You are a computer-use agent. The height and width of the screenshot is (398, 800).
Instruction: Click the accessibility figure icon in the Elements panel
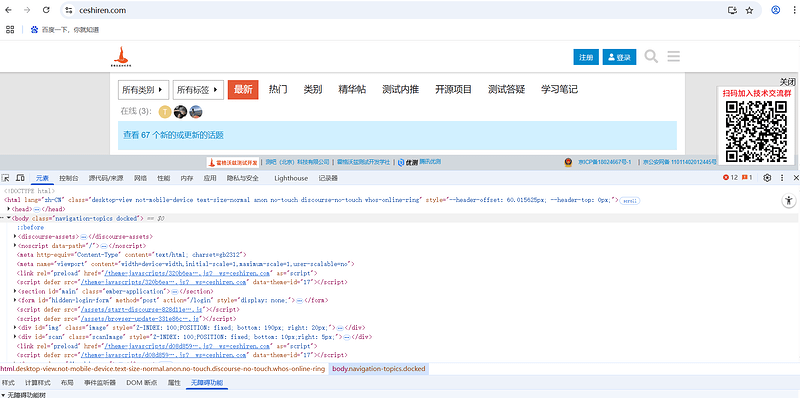tap(789, 201)
